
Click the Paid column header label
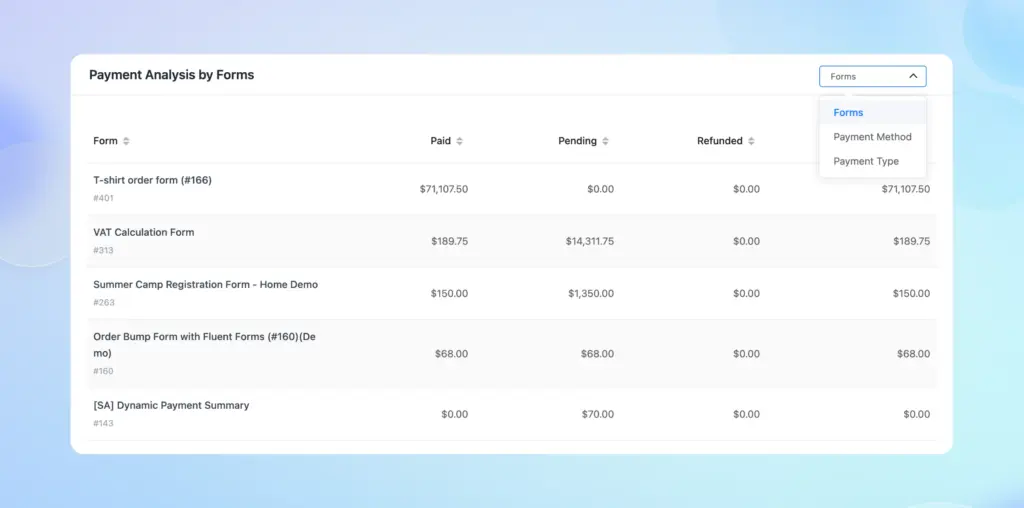(440, 141)
